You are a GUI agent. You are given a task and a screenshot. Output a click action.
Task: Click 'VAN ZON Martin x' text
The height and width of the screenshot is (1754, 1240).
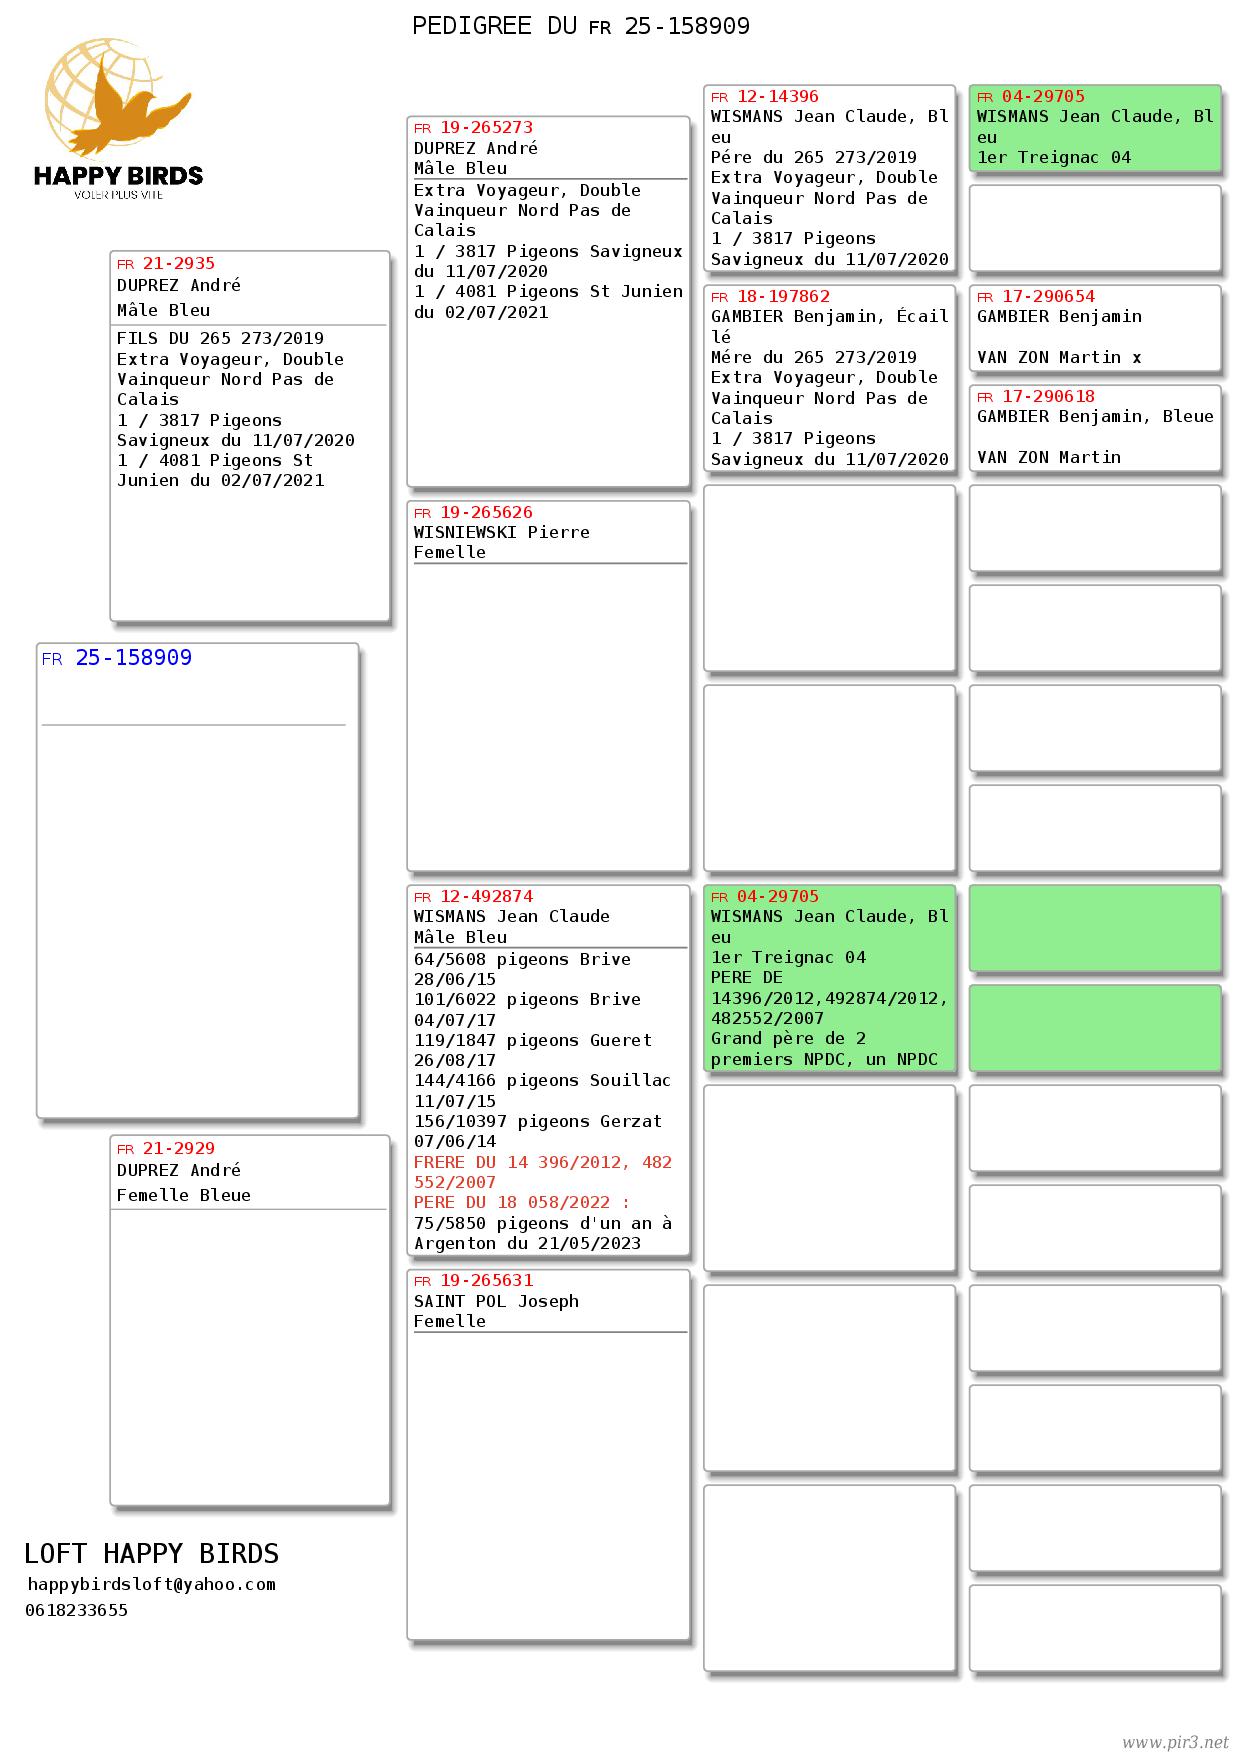[1059, 357]
